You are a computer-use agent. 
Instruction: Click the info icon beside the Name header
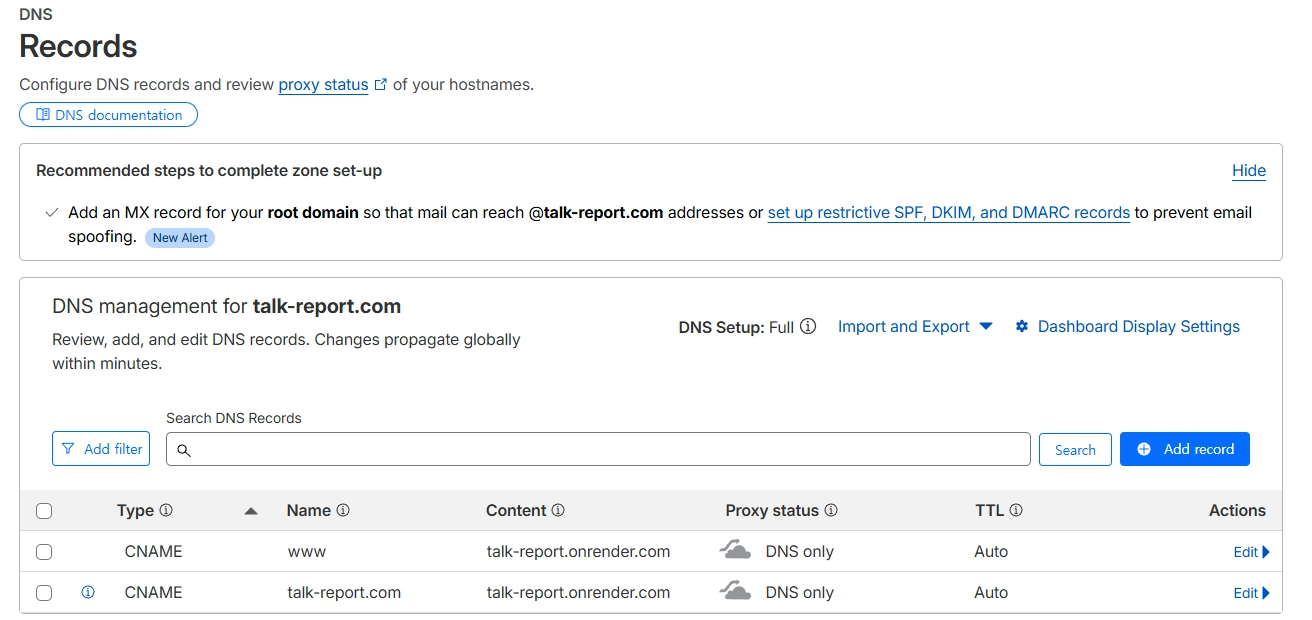click(343, 510)
